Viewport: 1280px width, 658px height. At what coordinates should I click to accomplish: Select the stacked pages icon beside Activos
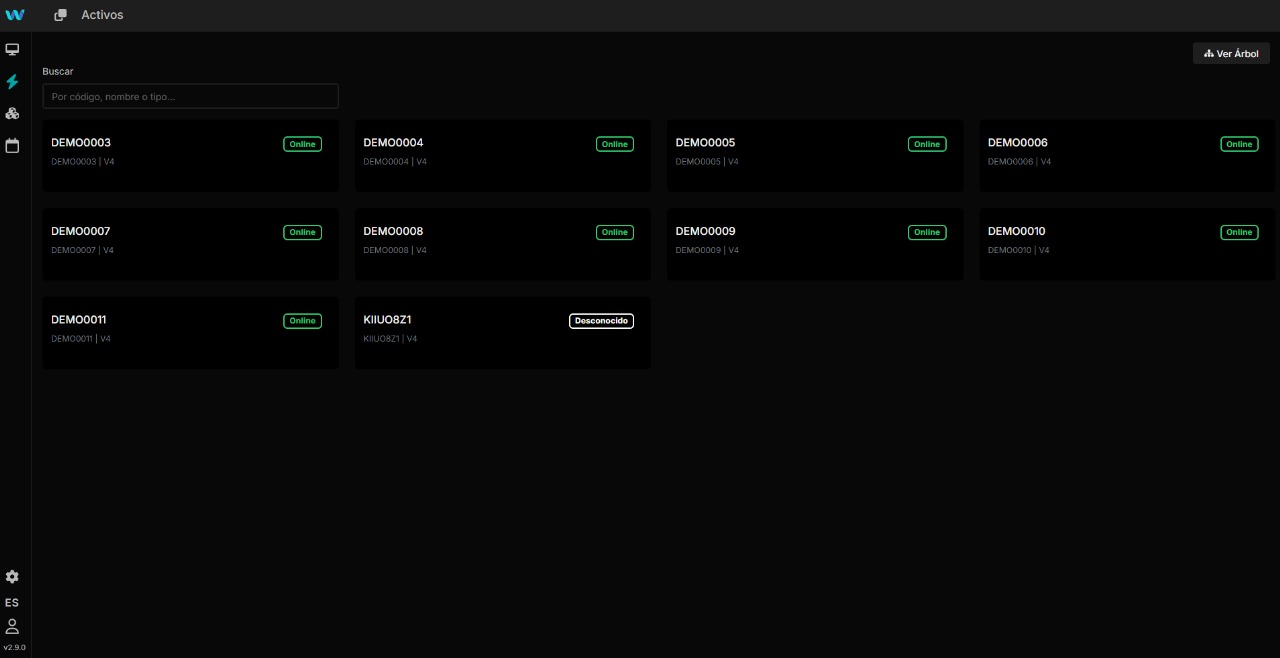point(60,15)
